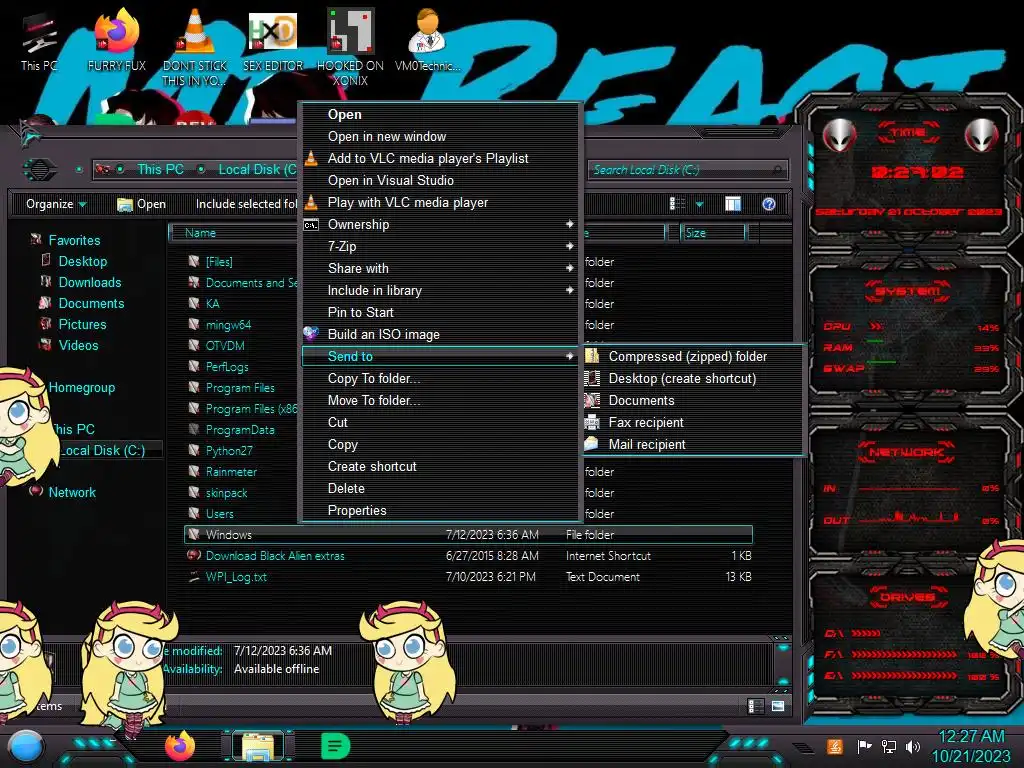Click Build an ISO image entry
Viewport: 1024px width, 768px height.
point(440,334)
